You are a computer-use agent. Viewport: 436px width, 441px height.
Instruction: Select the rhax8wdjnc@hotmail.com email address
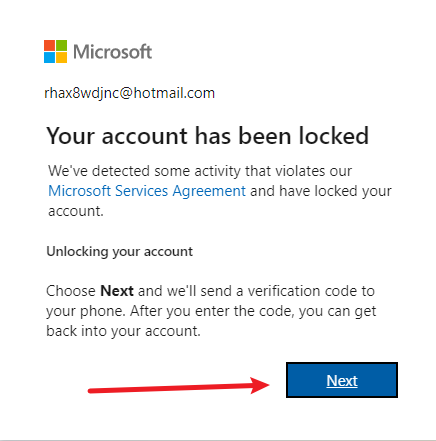129,93
